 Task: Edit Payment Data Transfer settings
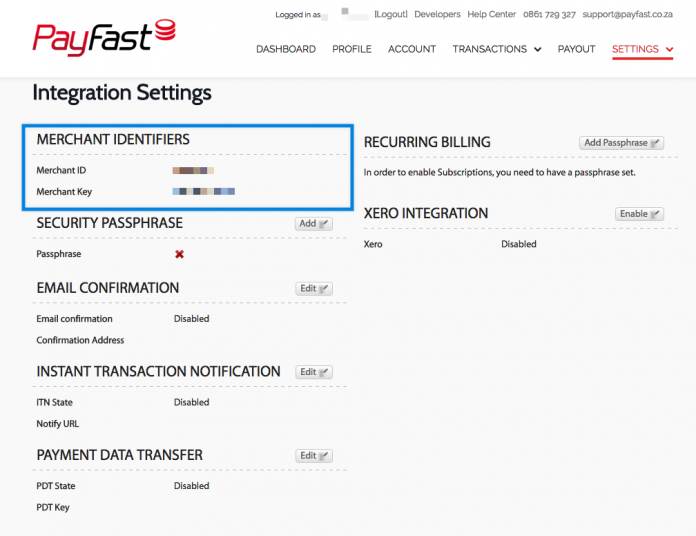tap(314, 456)
